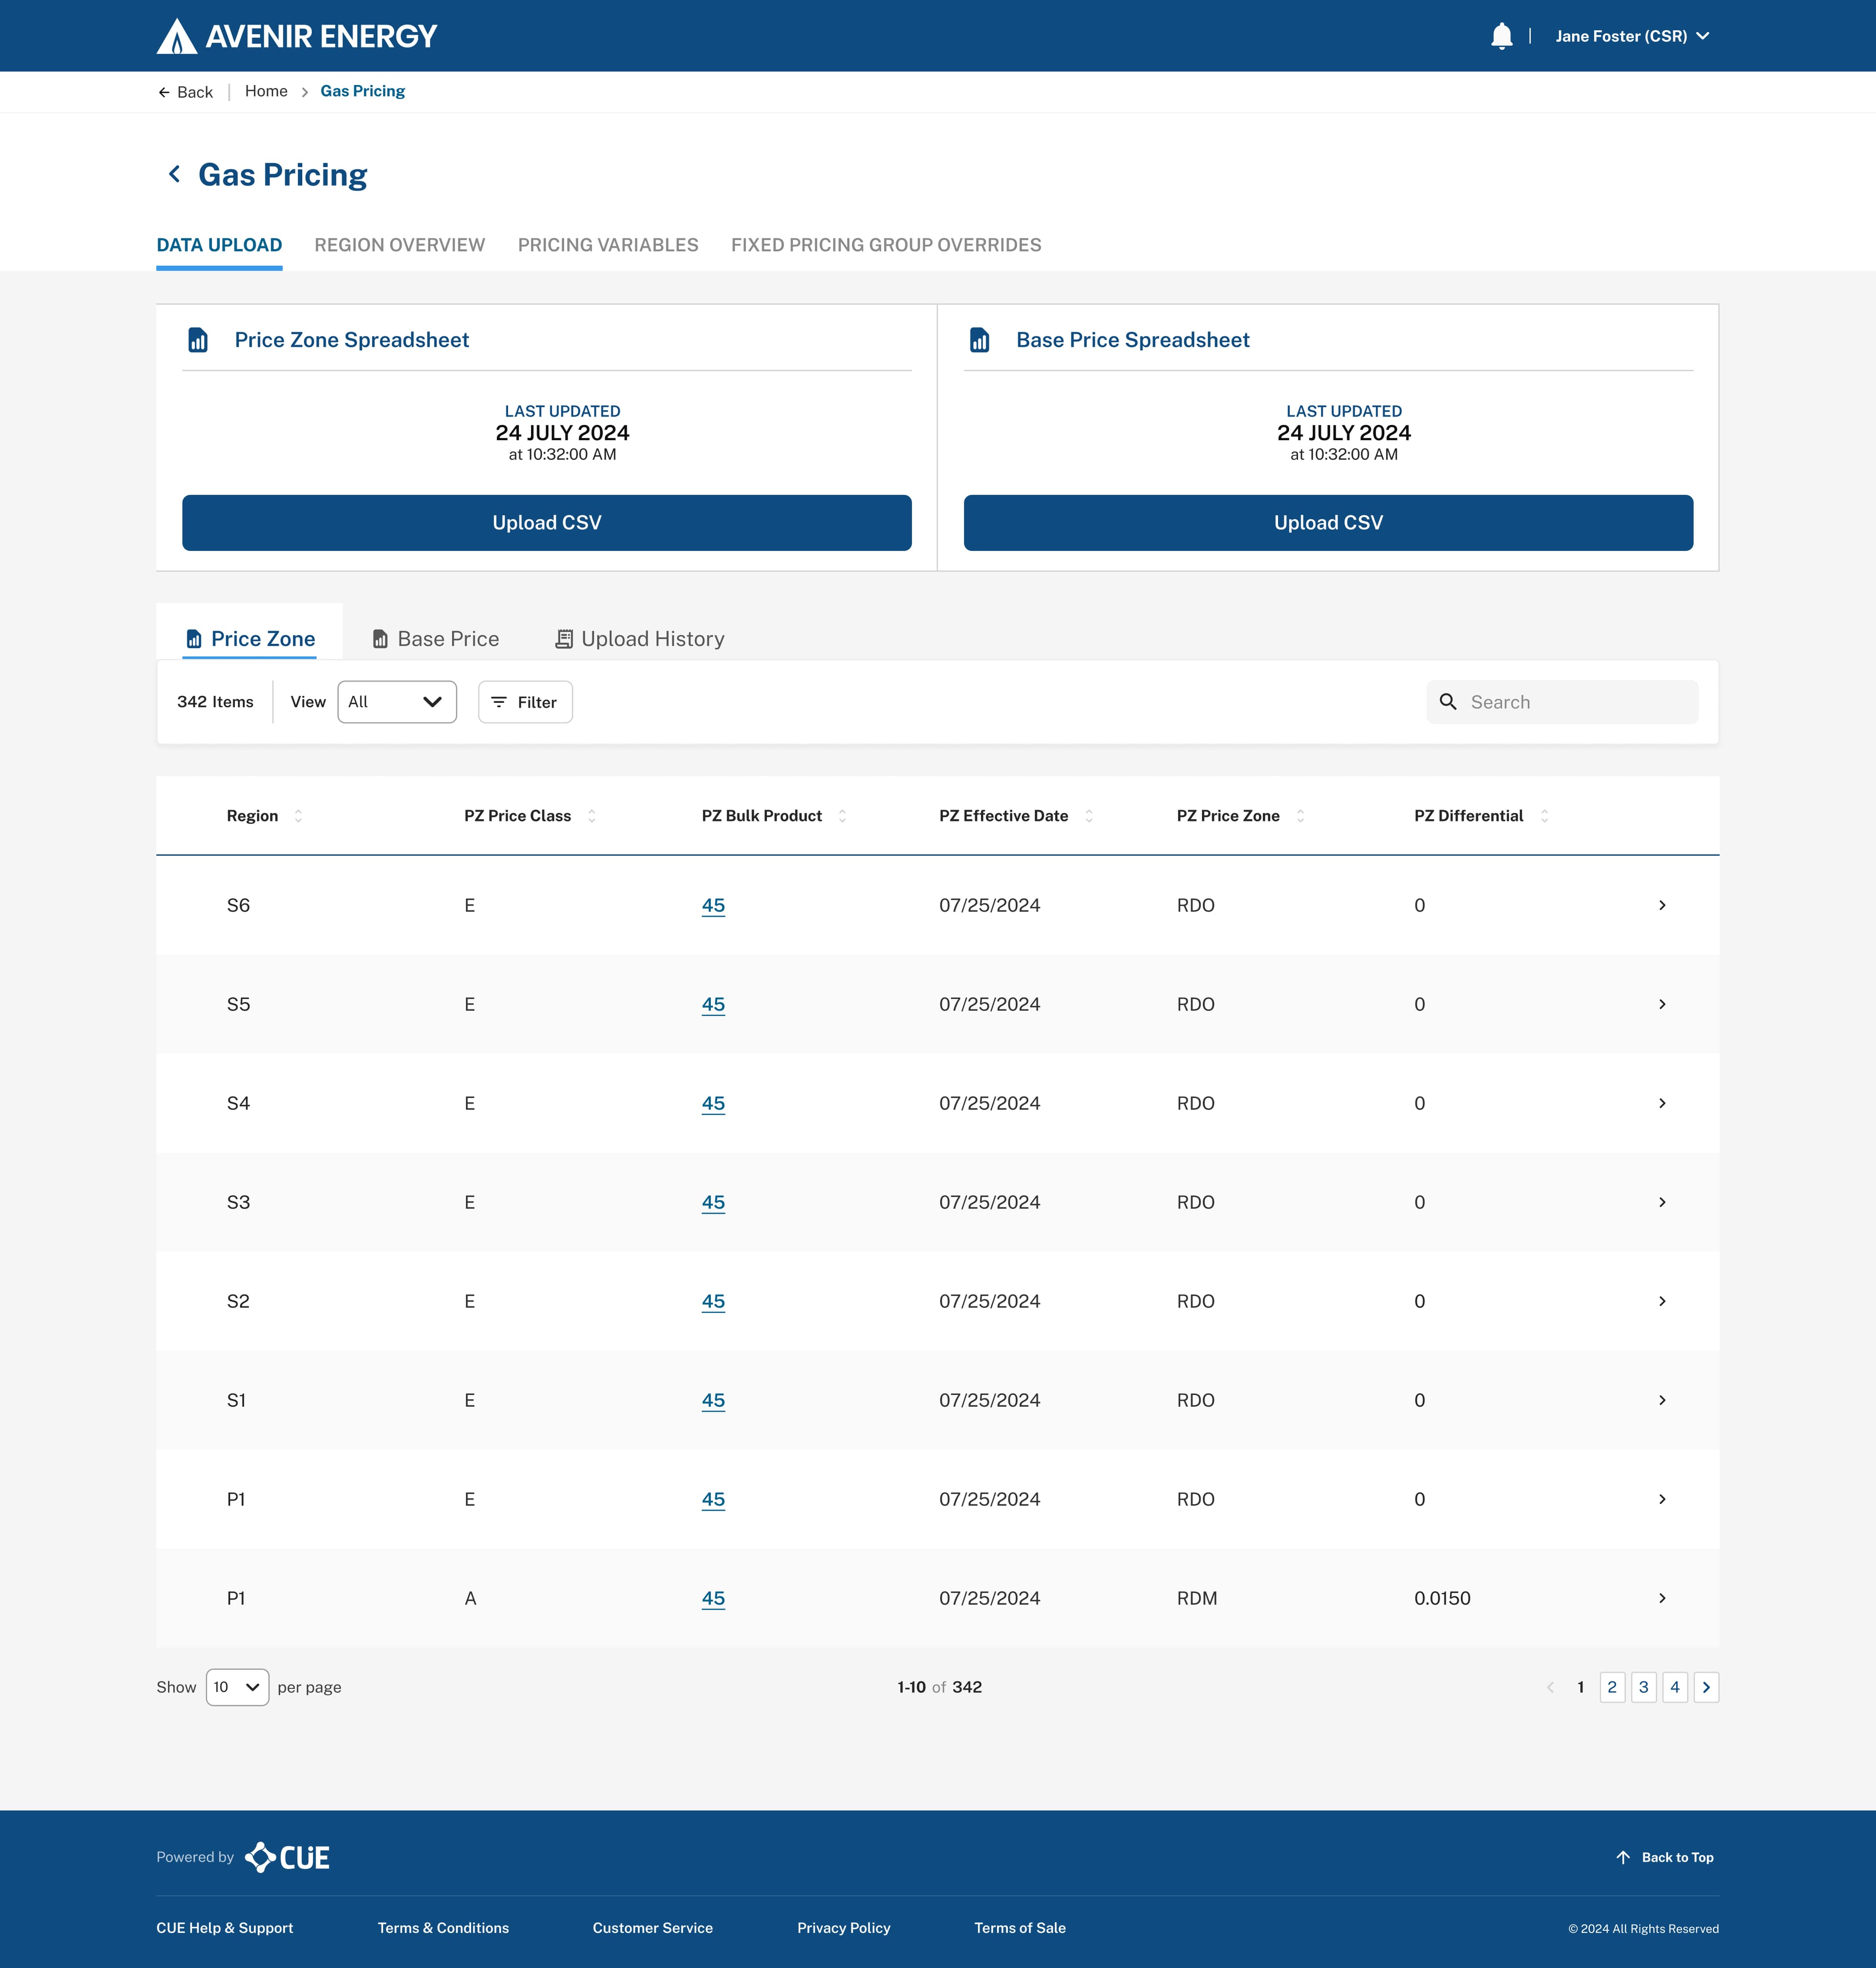Expand S5 row details chevron

[x=1662, y=1004]
